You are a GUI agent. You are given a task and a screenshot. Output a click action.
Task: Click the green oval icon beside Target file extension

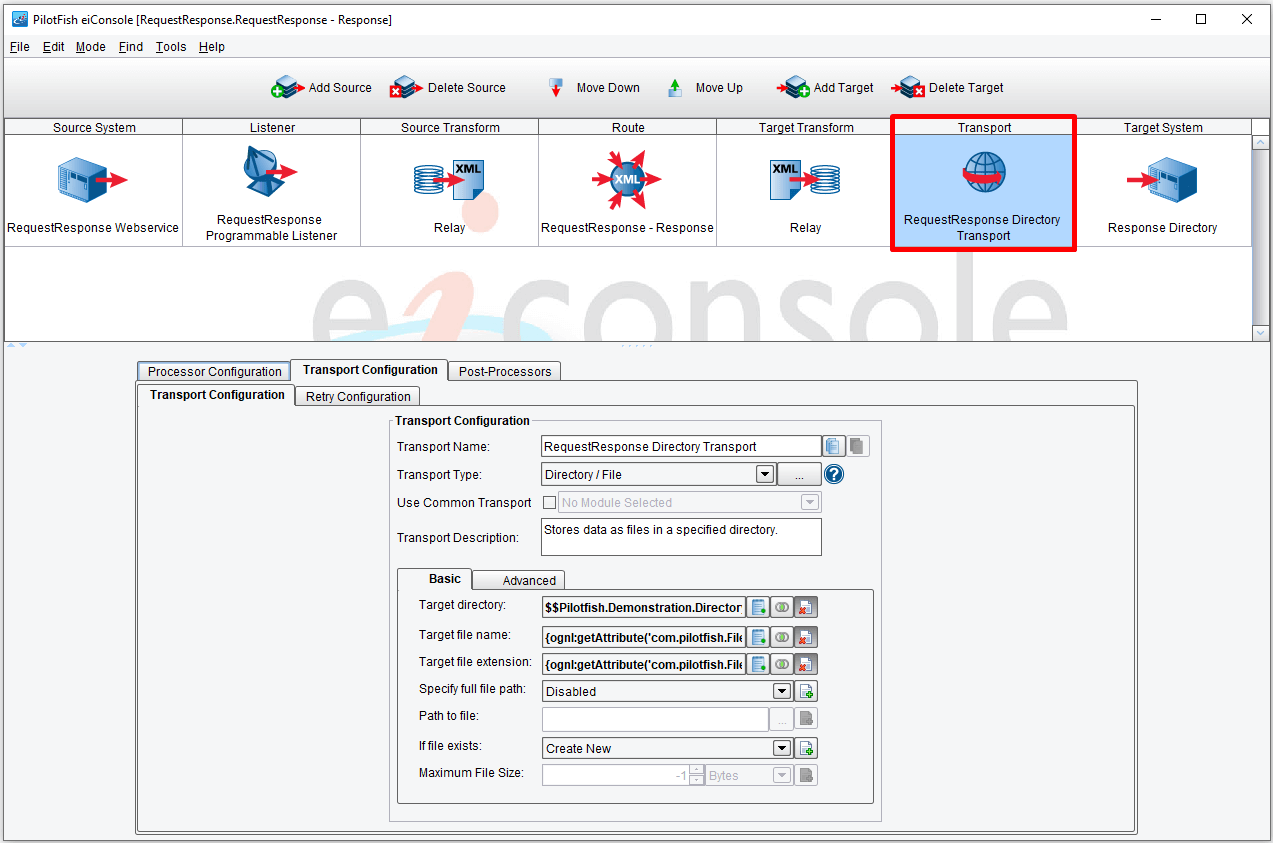click(x=783, y=664)
